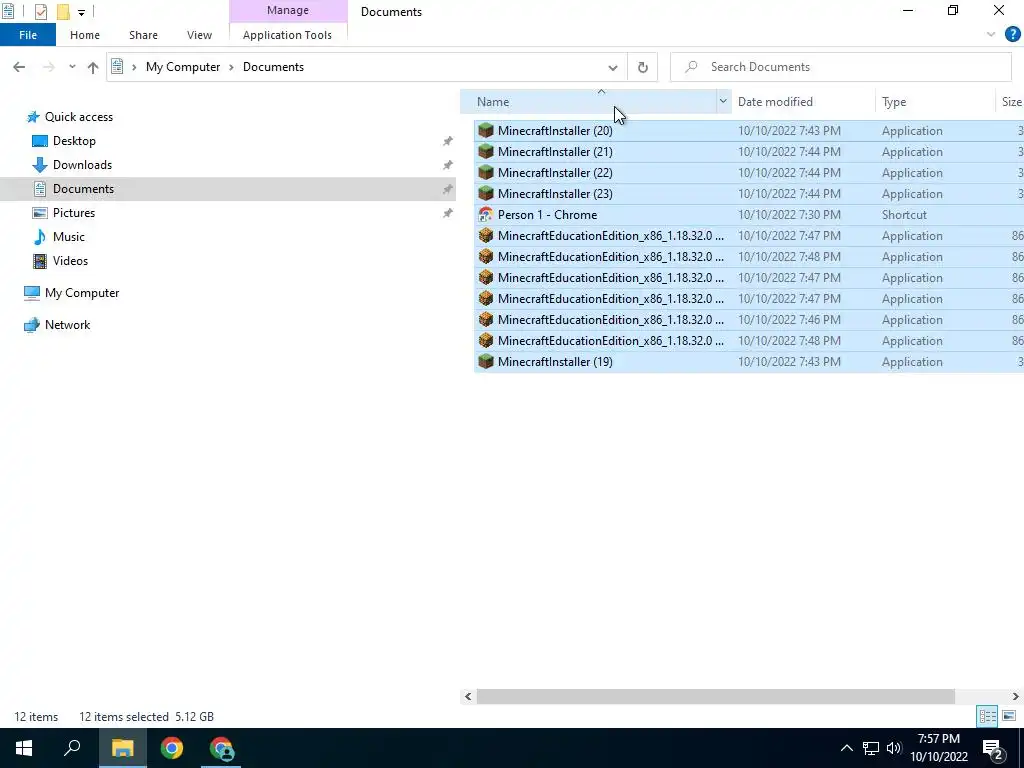Refresh the Documents folder view

[643, 67]
